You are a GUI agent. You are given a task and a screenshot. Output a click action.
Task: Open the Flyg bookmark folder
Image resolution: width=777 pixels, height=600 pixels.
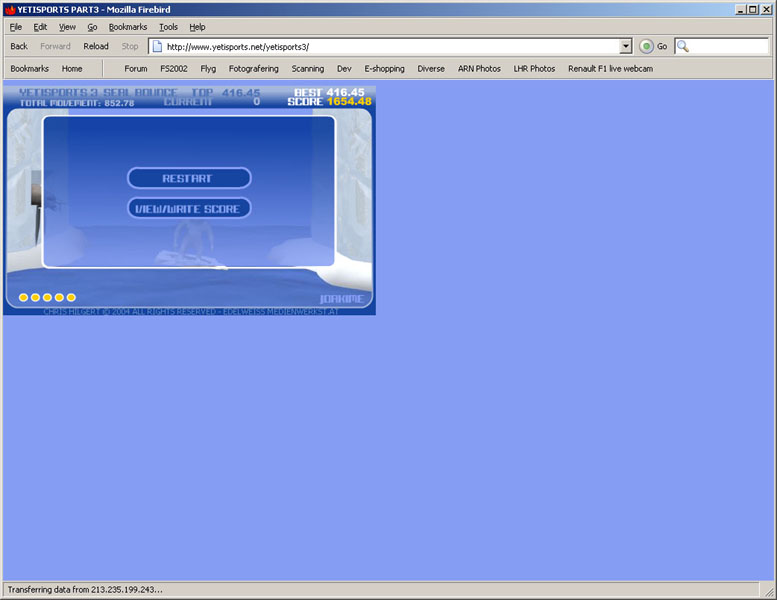tap(208, 68)
